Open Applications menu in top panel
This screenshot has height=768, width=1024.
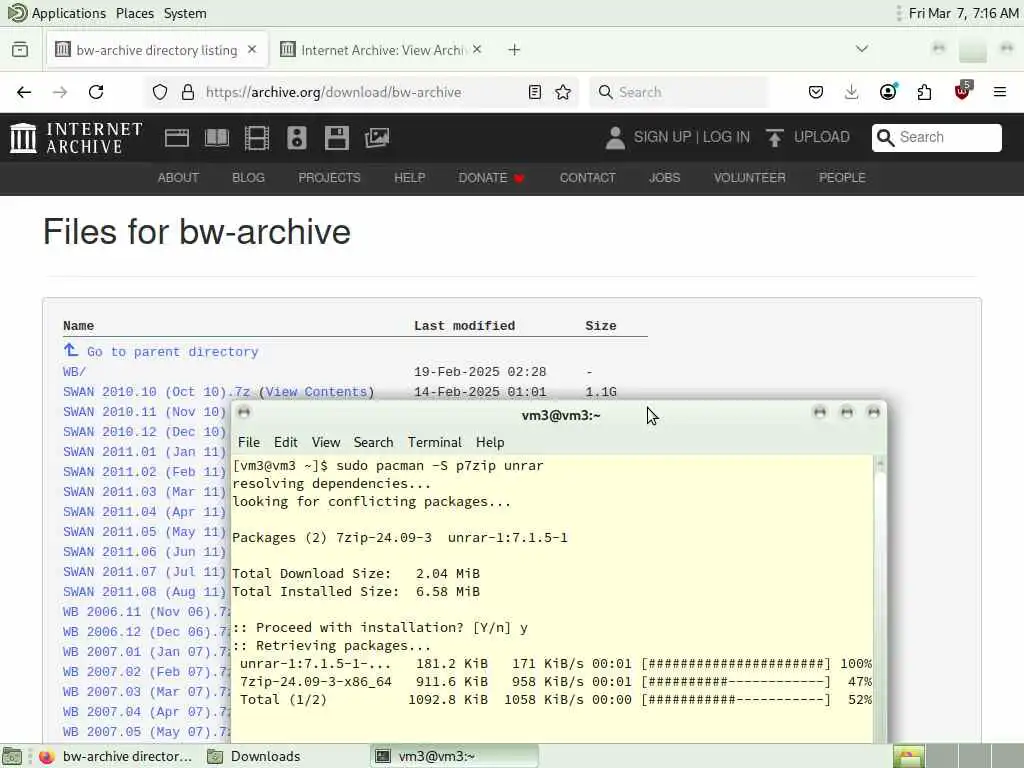57,13
